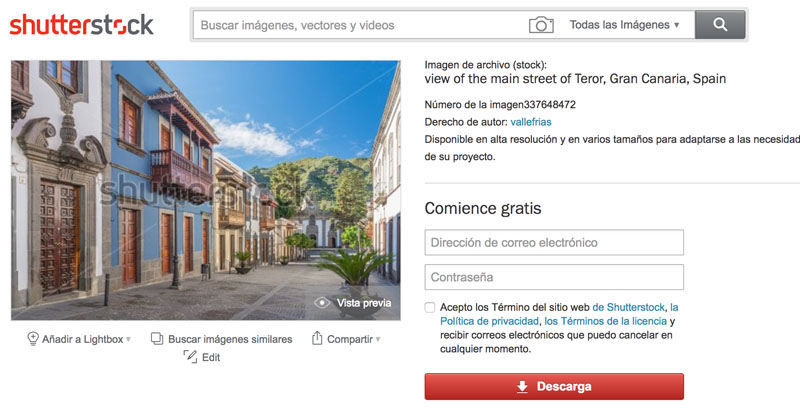Expand the Compartir dropdown arrow
The image size is (800, 413).
point(378,339)
